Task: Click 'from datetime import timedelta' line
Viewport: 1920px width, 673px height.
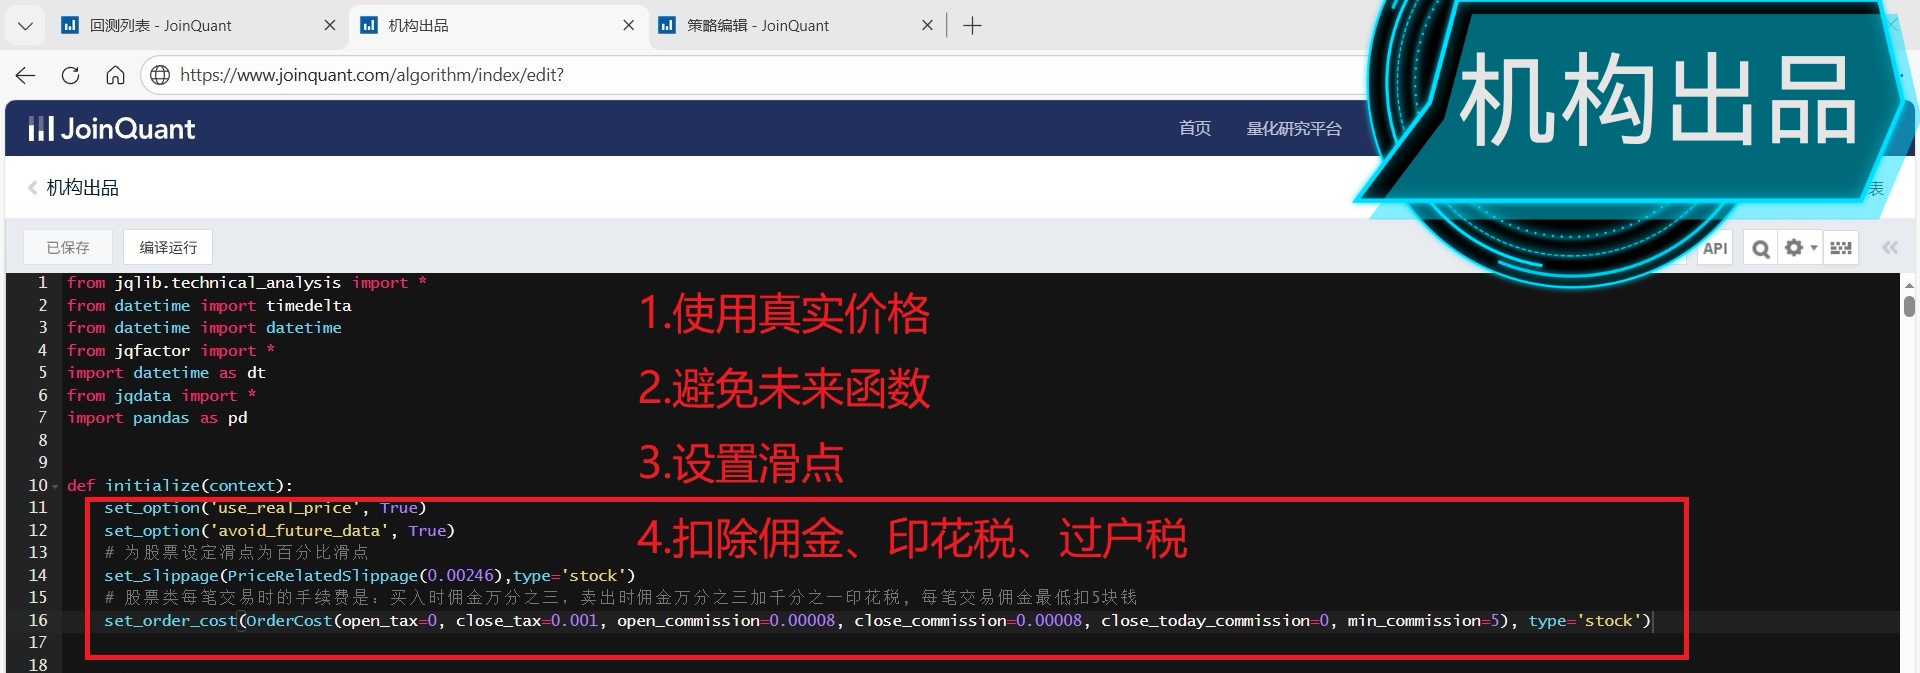Action: tap(209, 306)
